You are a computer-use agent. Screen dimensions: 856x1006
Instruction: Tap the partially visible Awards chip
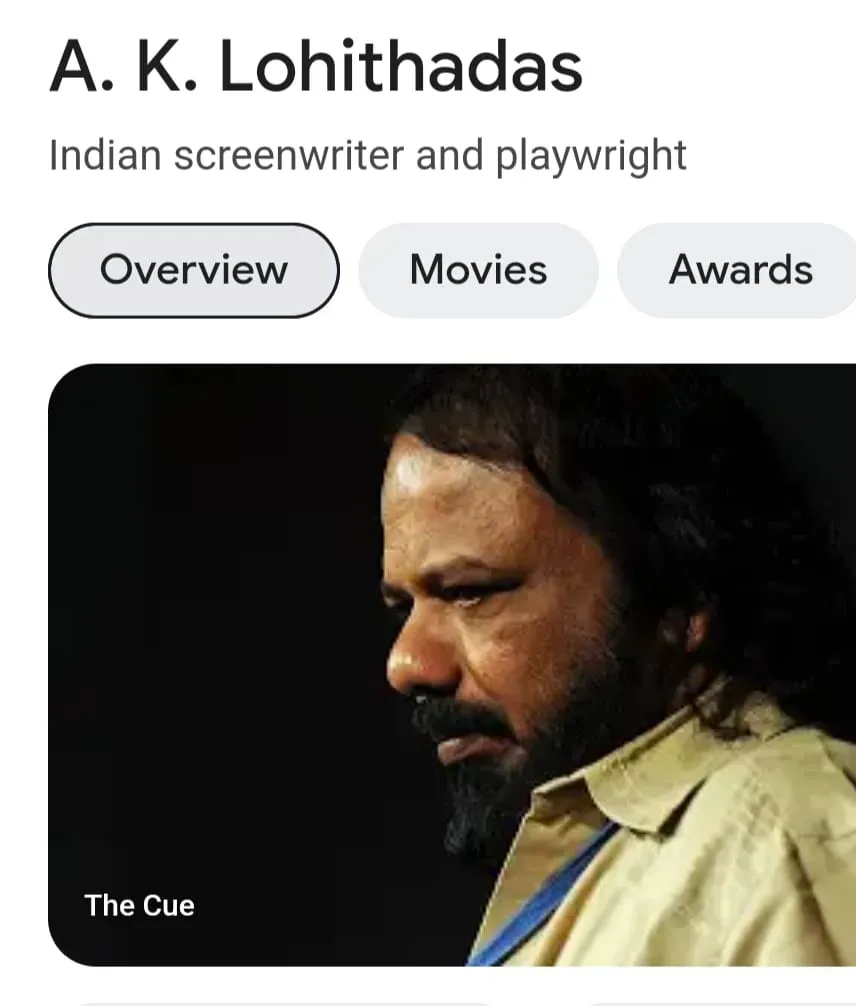tap(737, 270)
